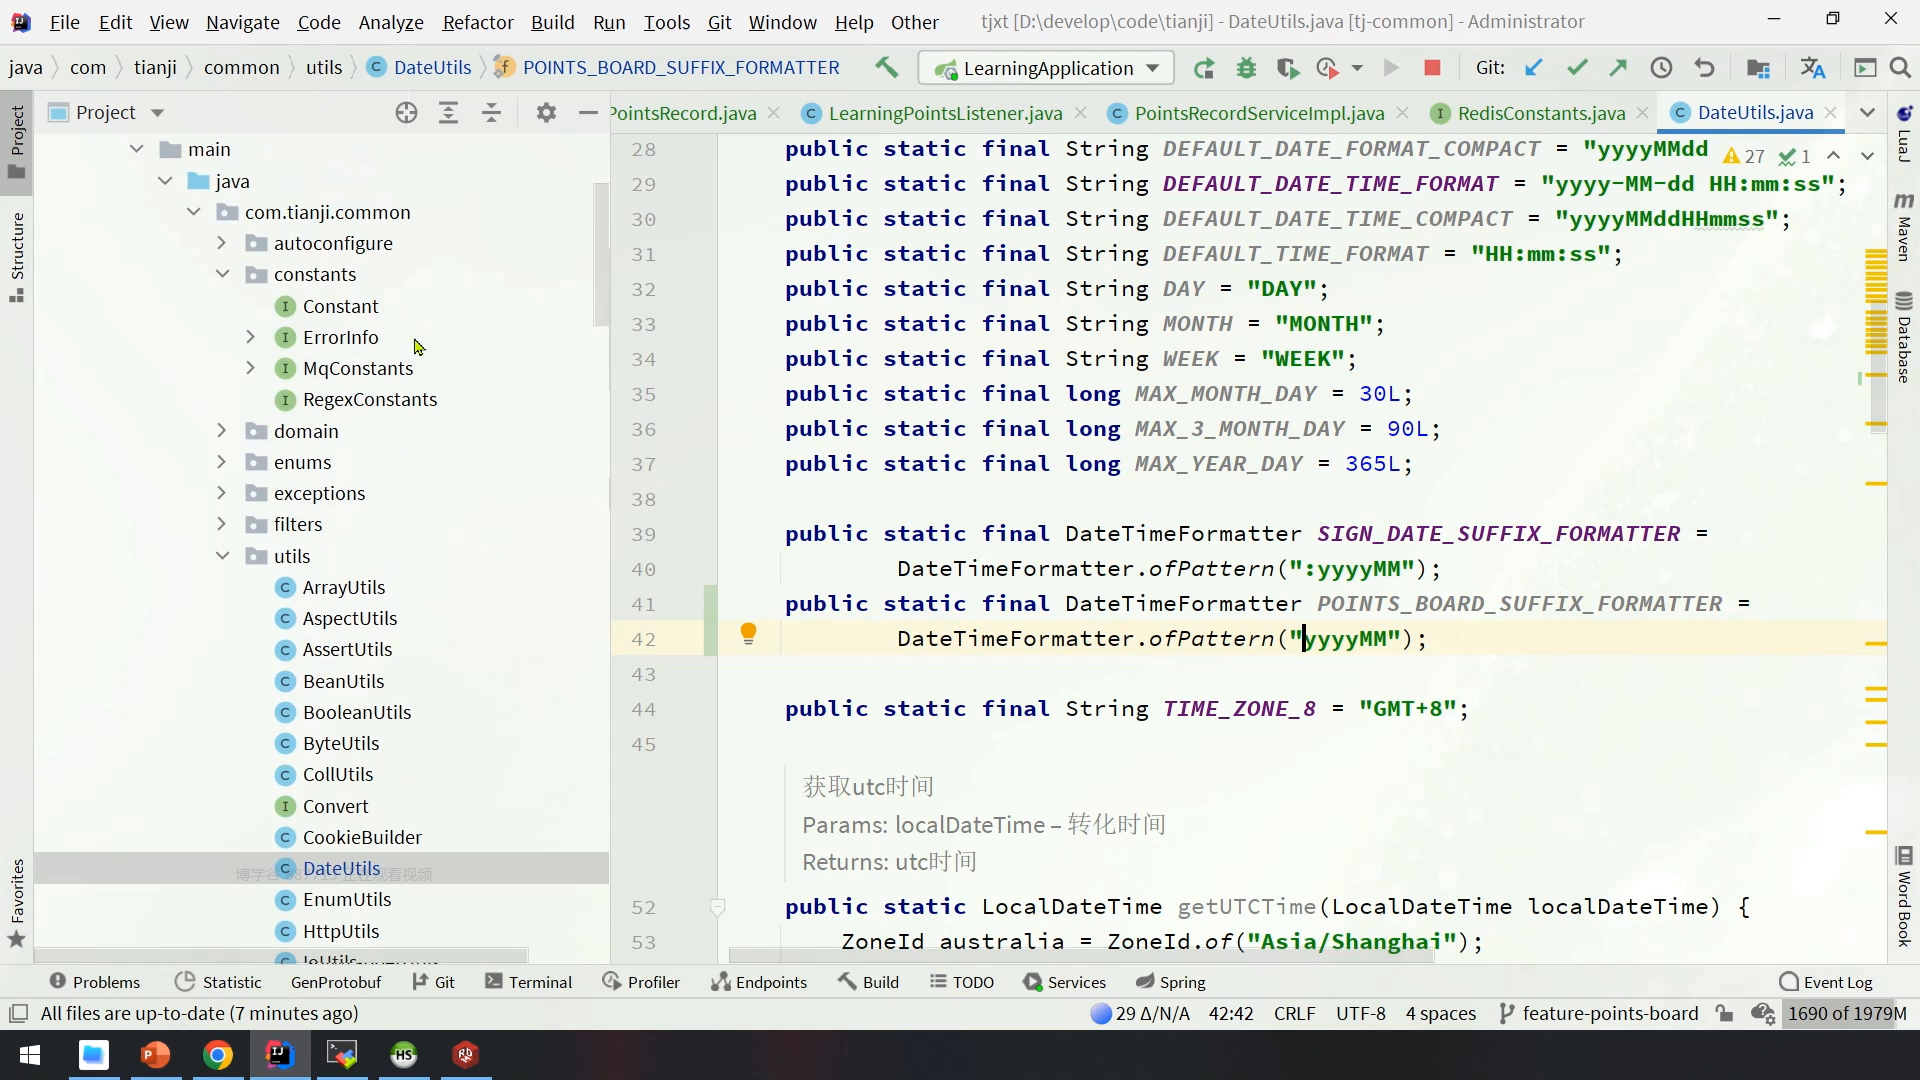
Task: Open the Refactor menu
Action: tap(477, 22)
